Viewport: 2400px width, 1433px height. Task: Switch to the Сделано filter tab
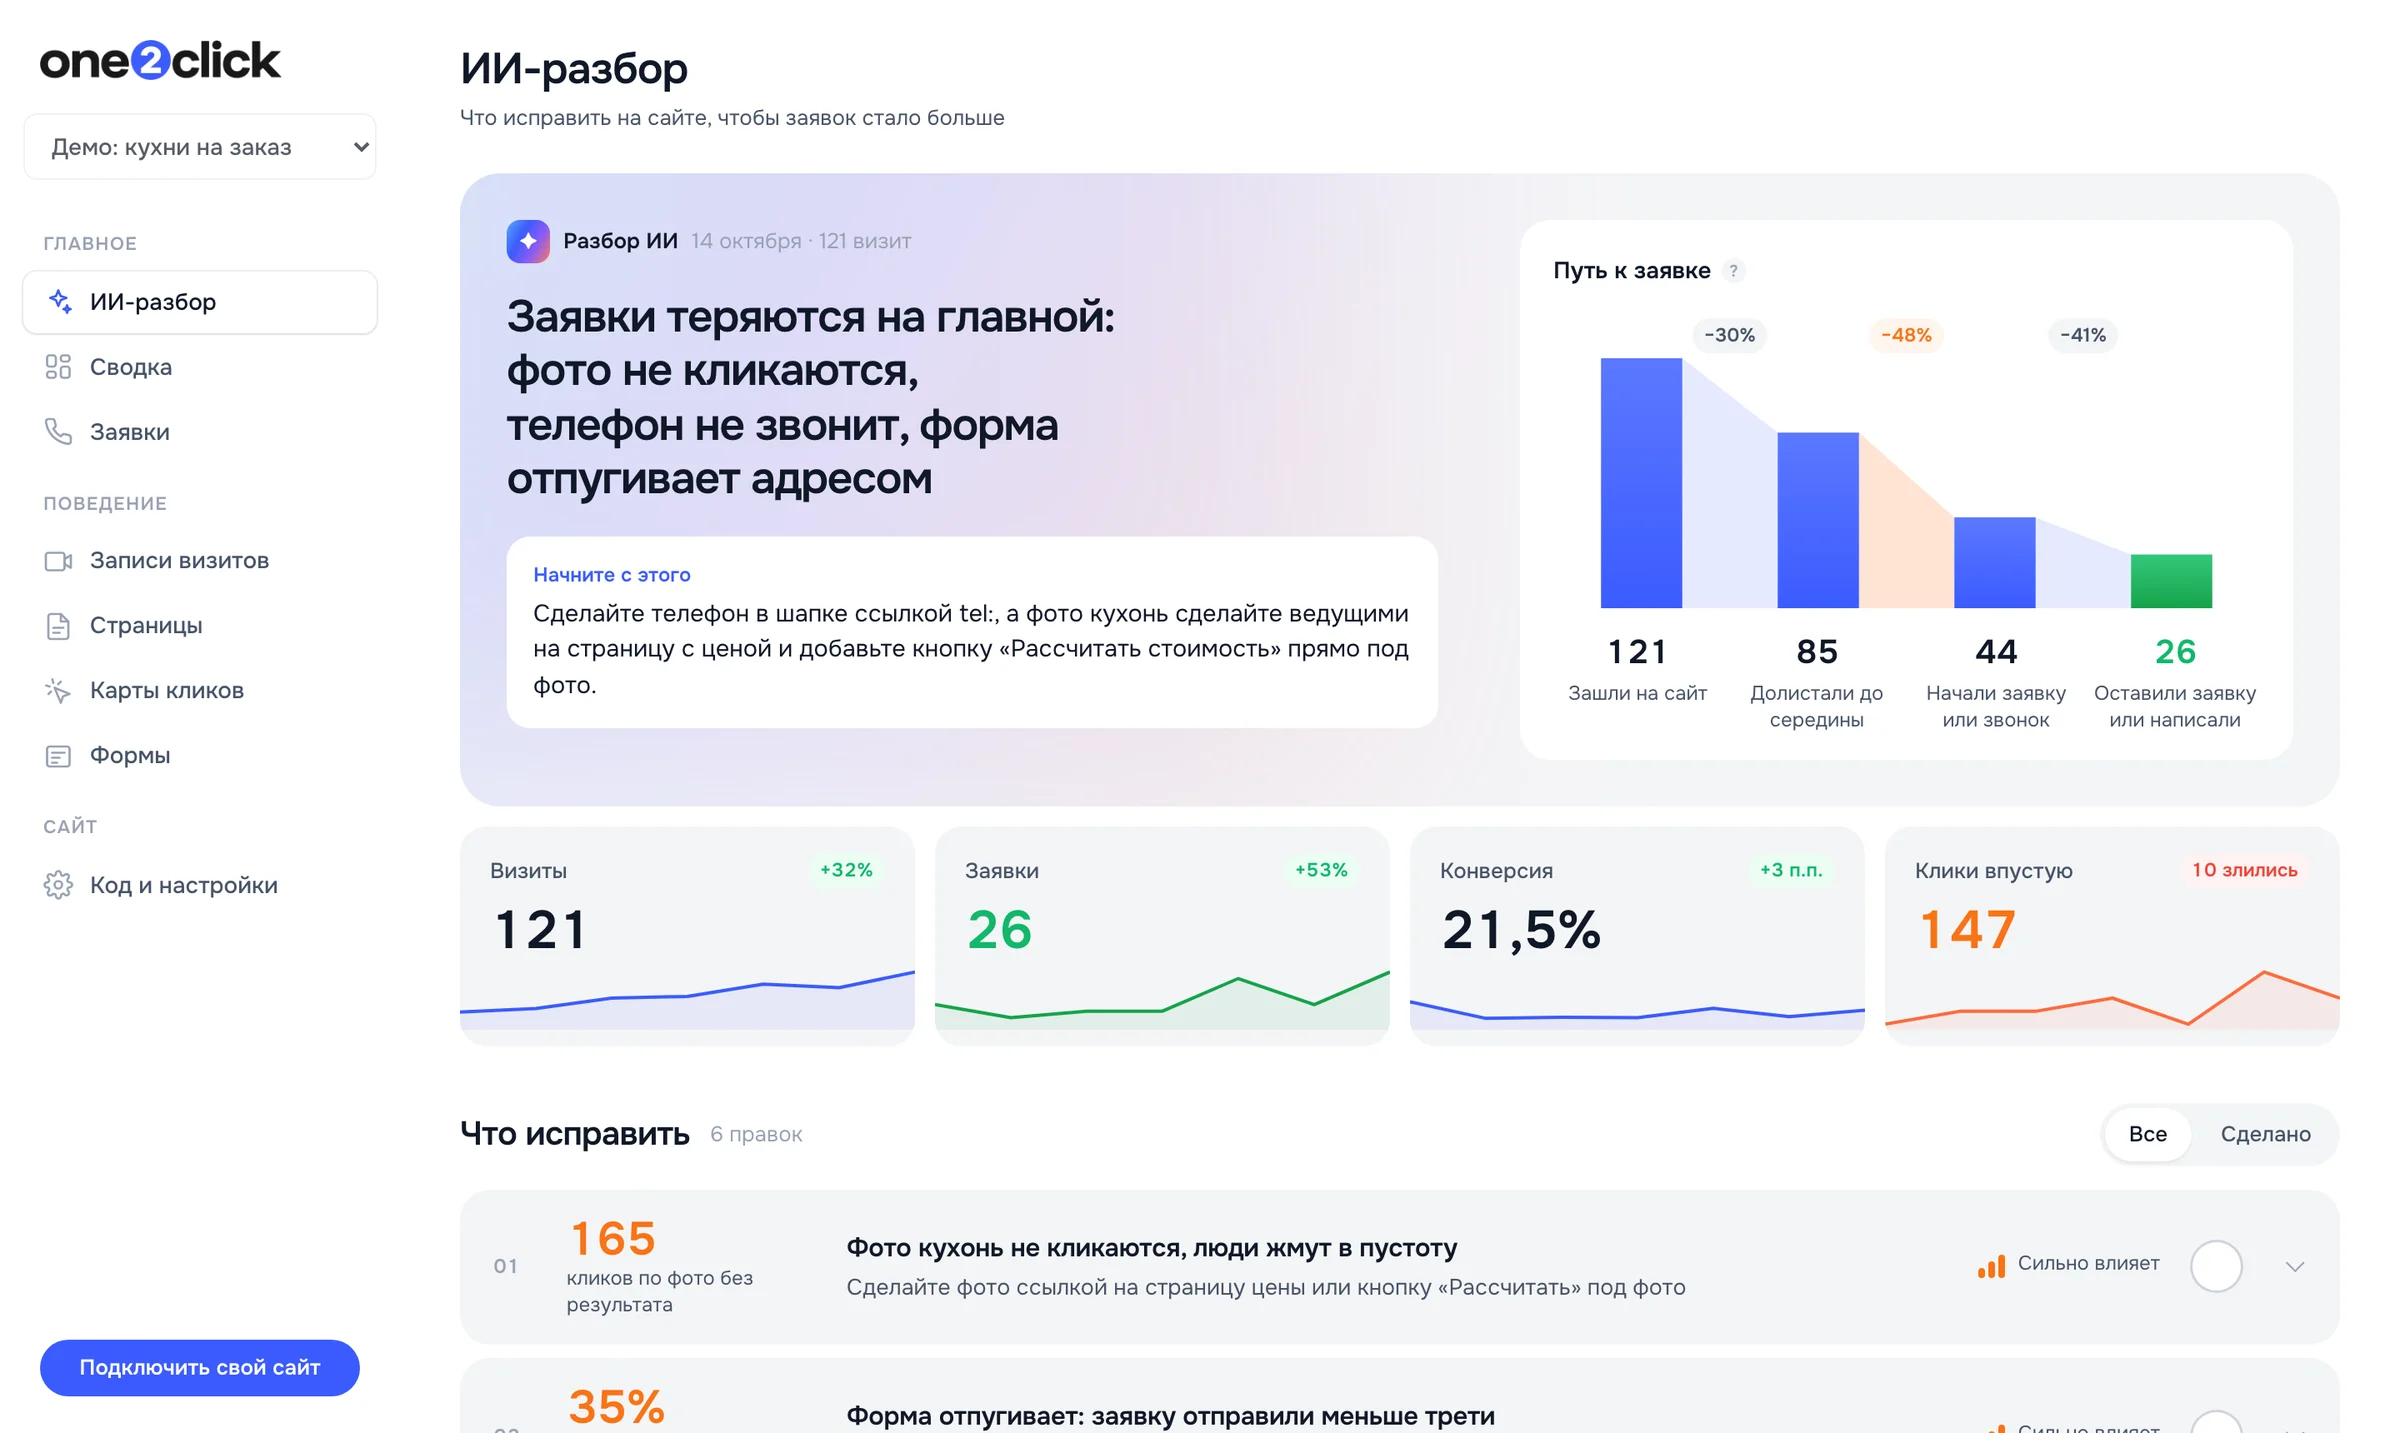(x=2265, y=1134)
